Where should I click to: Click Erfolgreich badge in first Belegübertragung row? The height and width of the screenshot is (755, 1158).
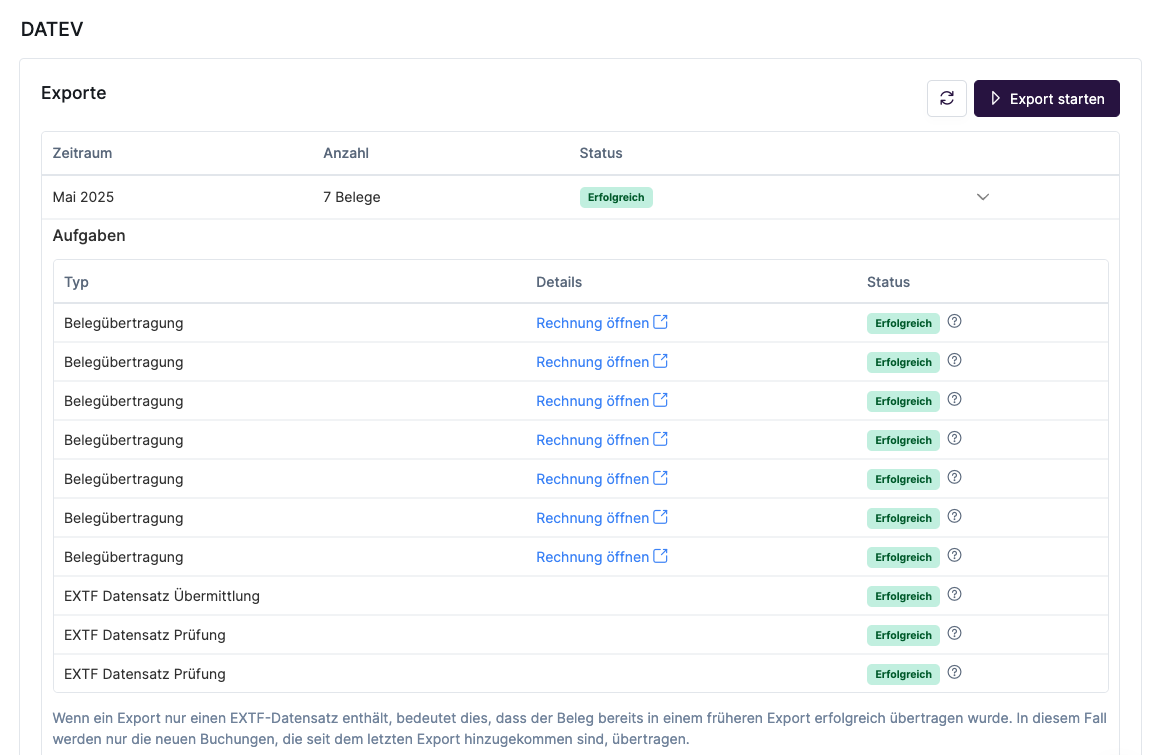[x=903, y=323]
